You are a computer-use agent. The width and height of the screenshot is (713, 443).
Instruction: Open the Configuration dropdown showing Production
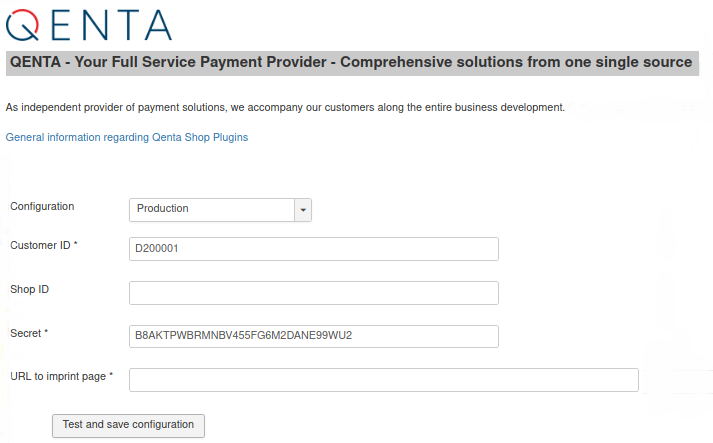pyautogui.click(x=220, y=210)
